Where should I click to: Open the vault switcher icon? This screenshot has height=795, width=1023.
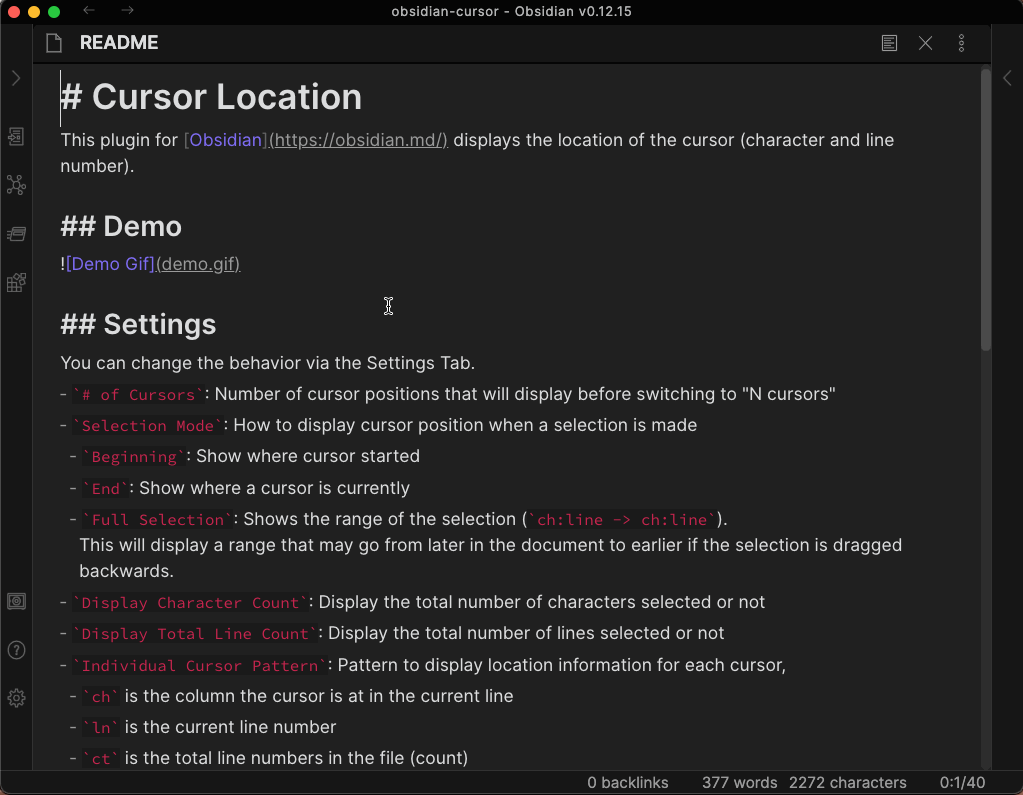pyautogui.click(x=16, y=601)
